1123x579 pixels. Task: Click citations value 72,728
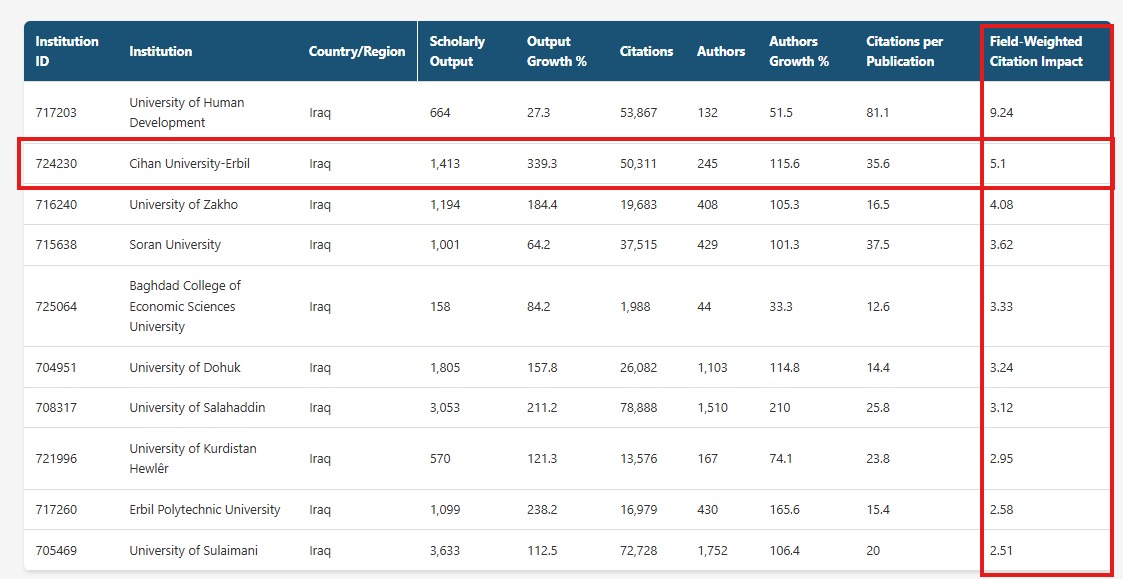click(x=638, y=551)
